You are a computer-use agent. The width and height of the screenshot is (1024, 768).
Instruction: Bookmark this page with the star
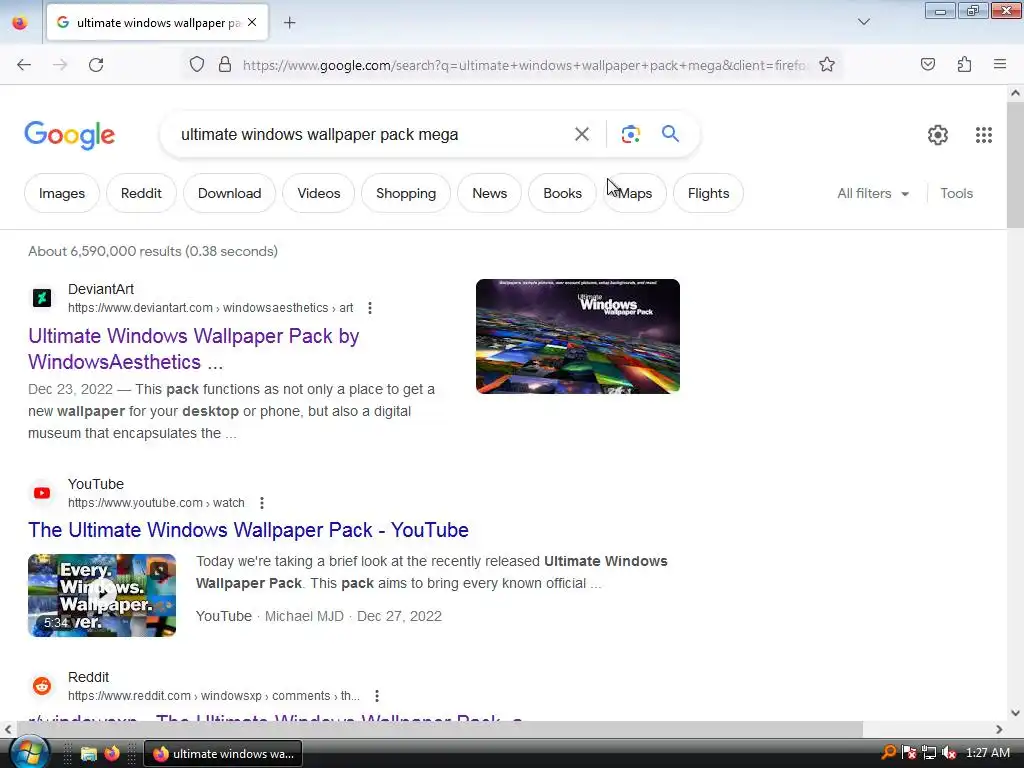coord(827,65)
